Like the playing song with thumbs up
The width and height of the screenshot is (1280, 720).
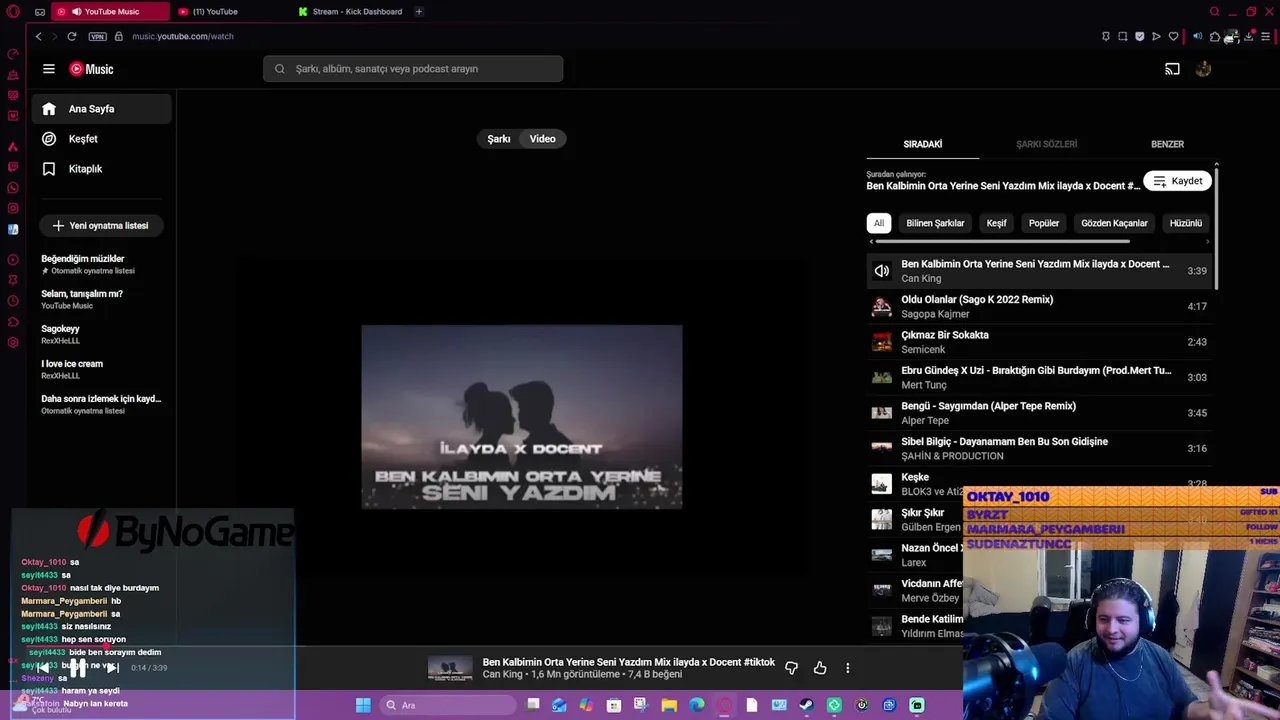(x=820, y=668)
